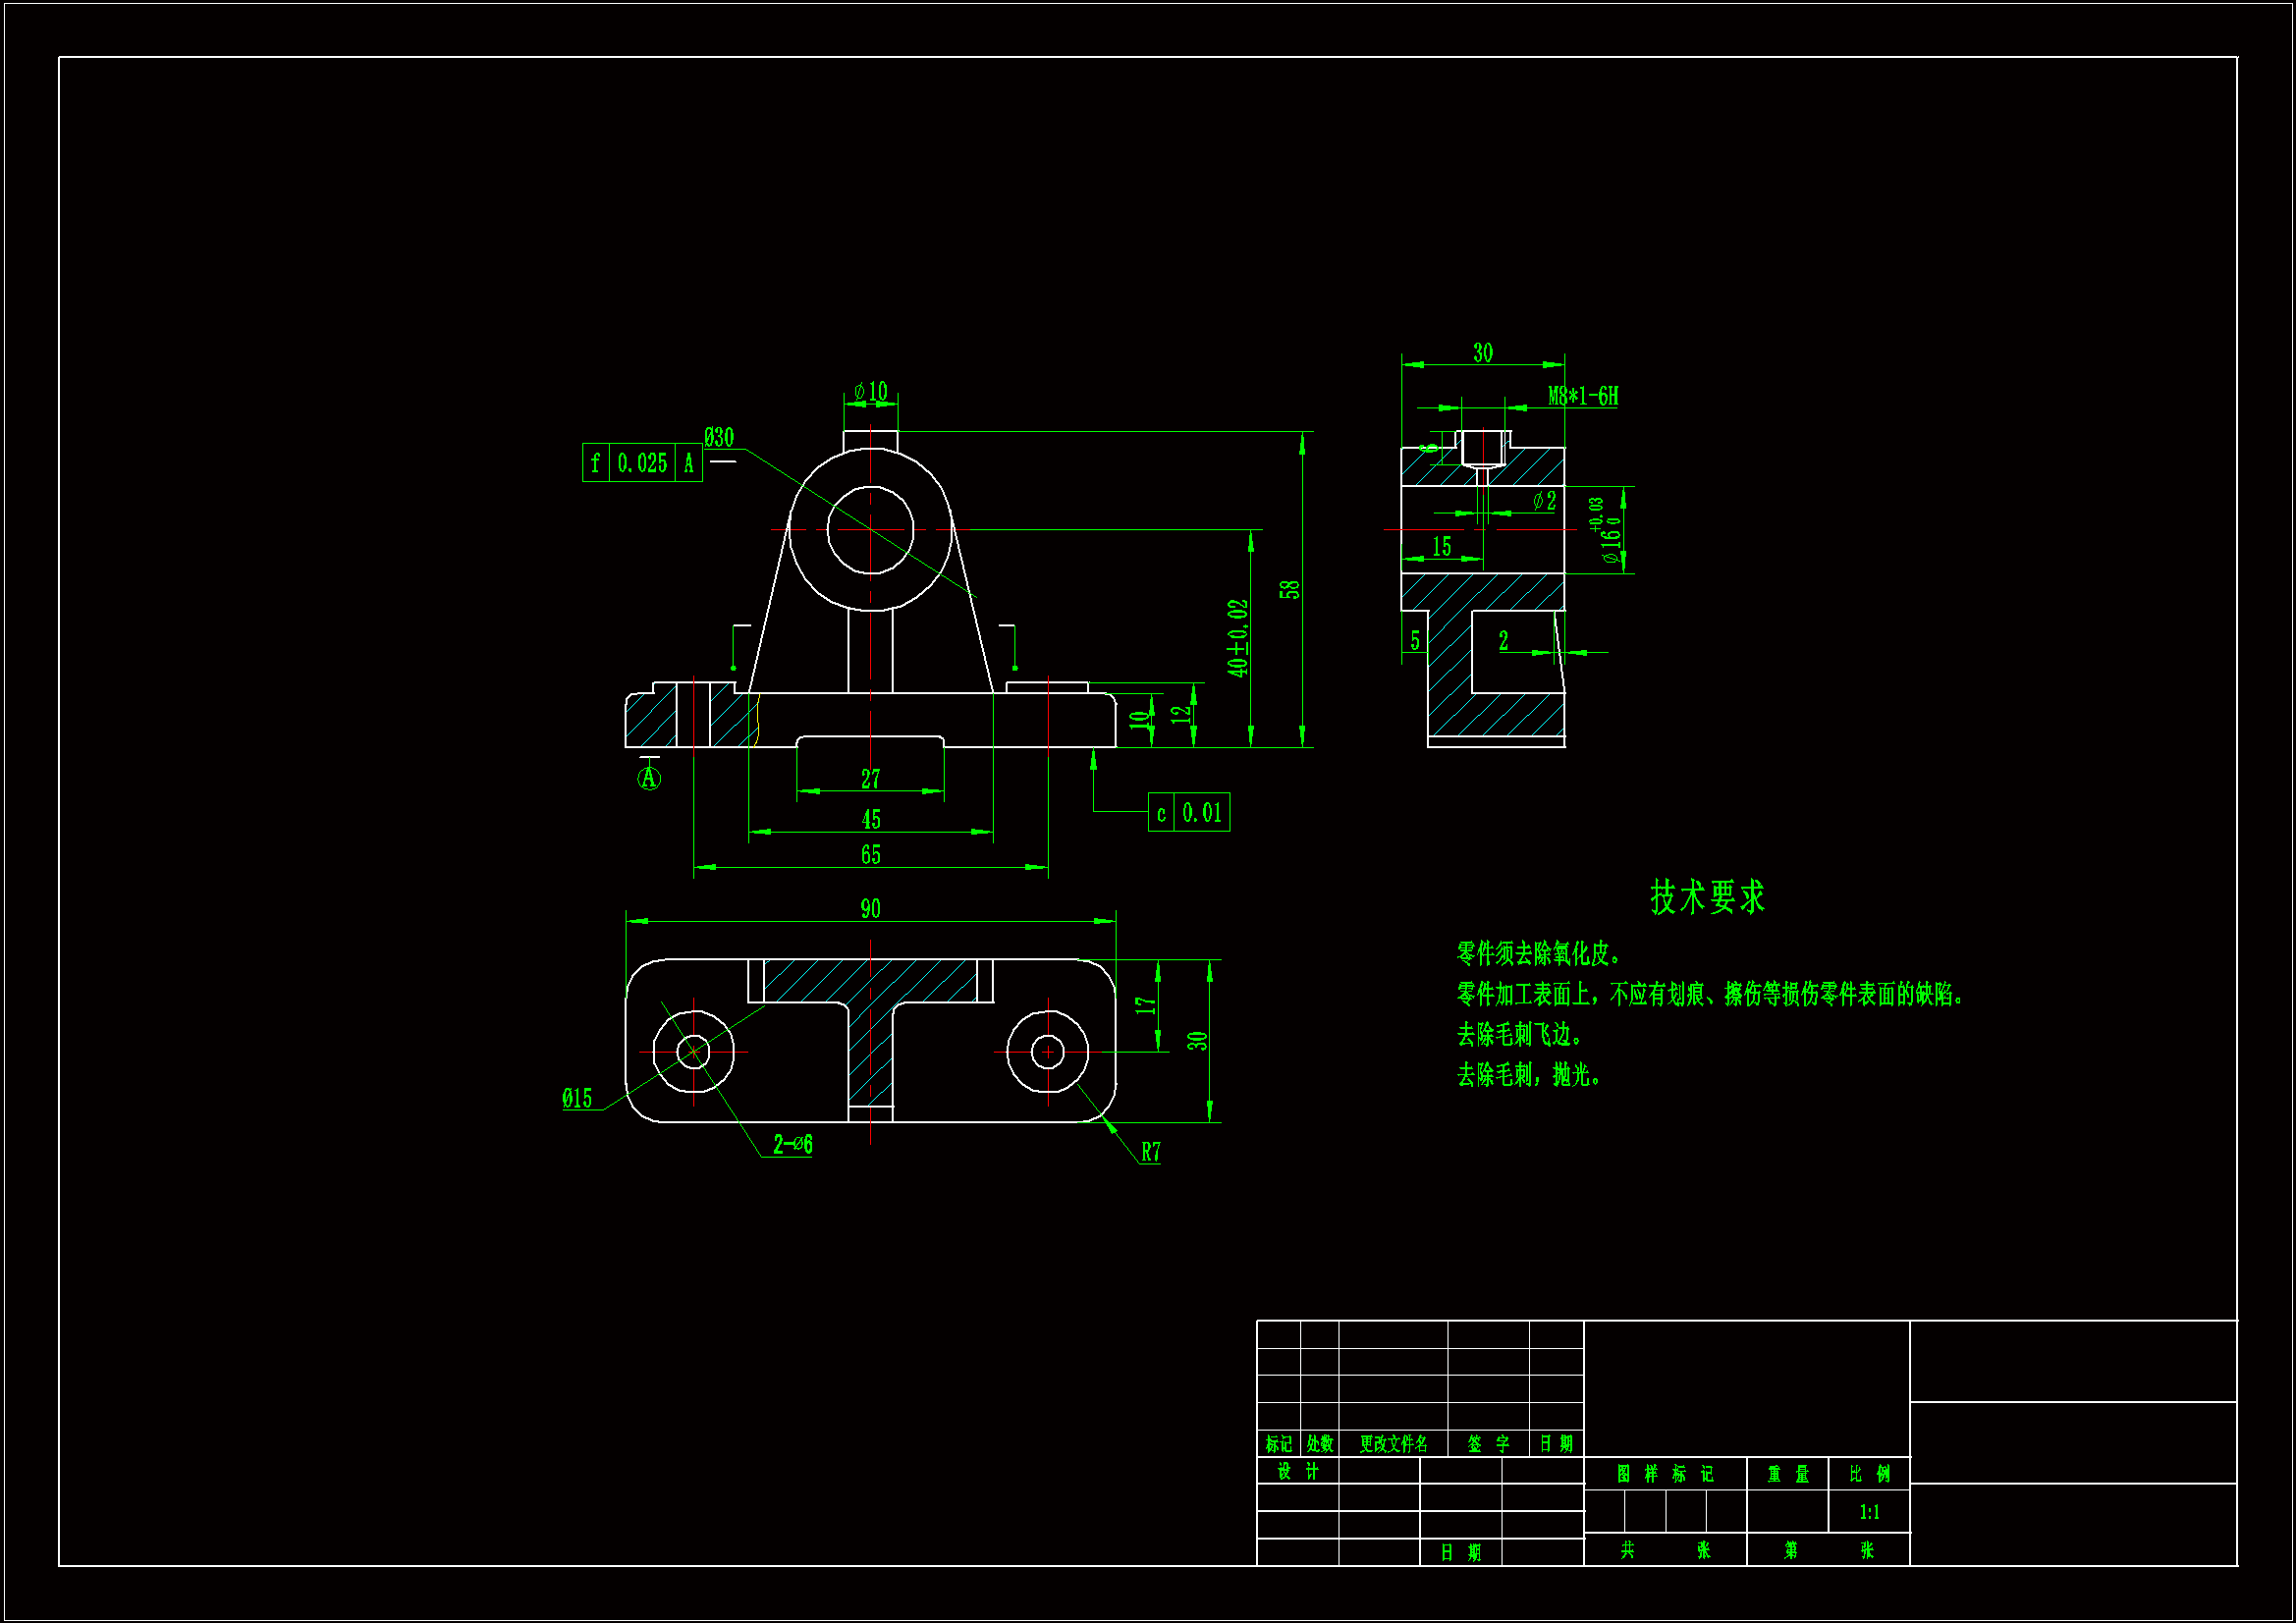Click the 1:1 scale cell

coord(1869,1512)
